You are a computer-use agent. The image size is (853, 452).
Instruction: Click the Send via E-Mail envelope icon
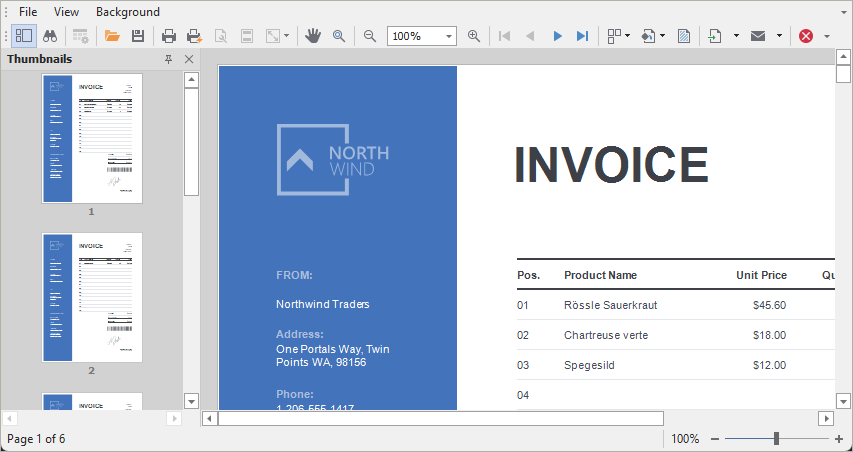pos(758,36)
